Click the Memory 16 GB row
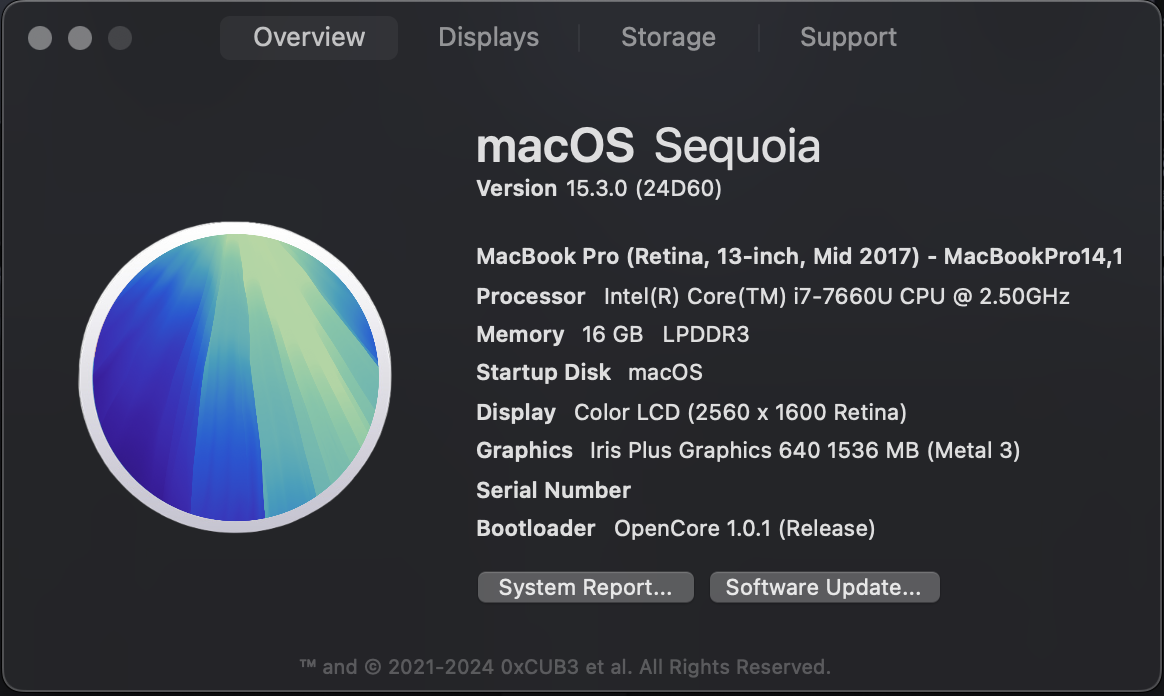Image resolution: width=1164 pixels, height=696 pixels. pos(612,335)
